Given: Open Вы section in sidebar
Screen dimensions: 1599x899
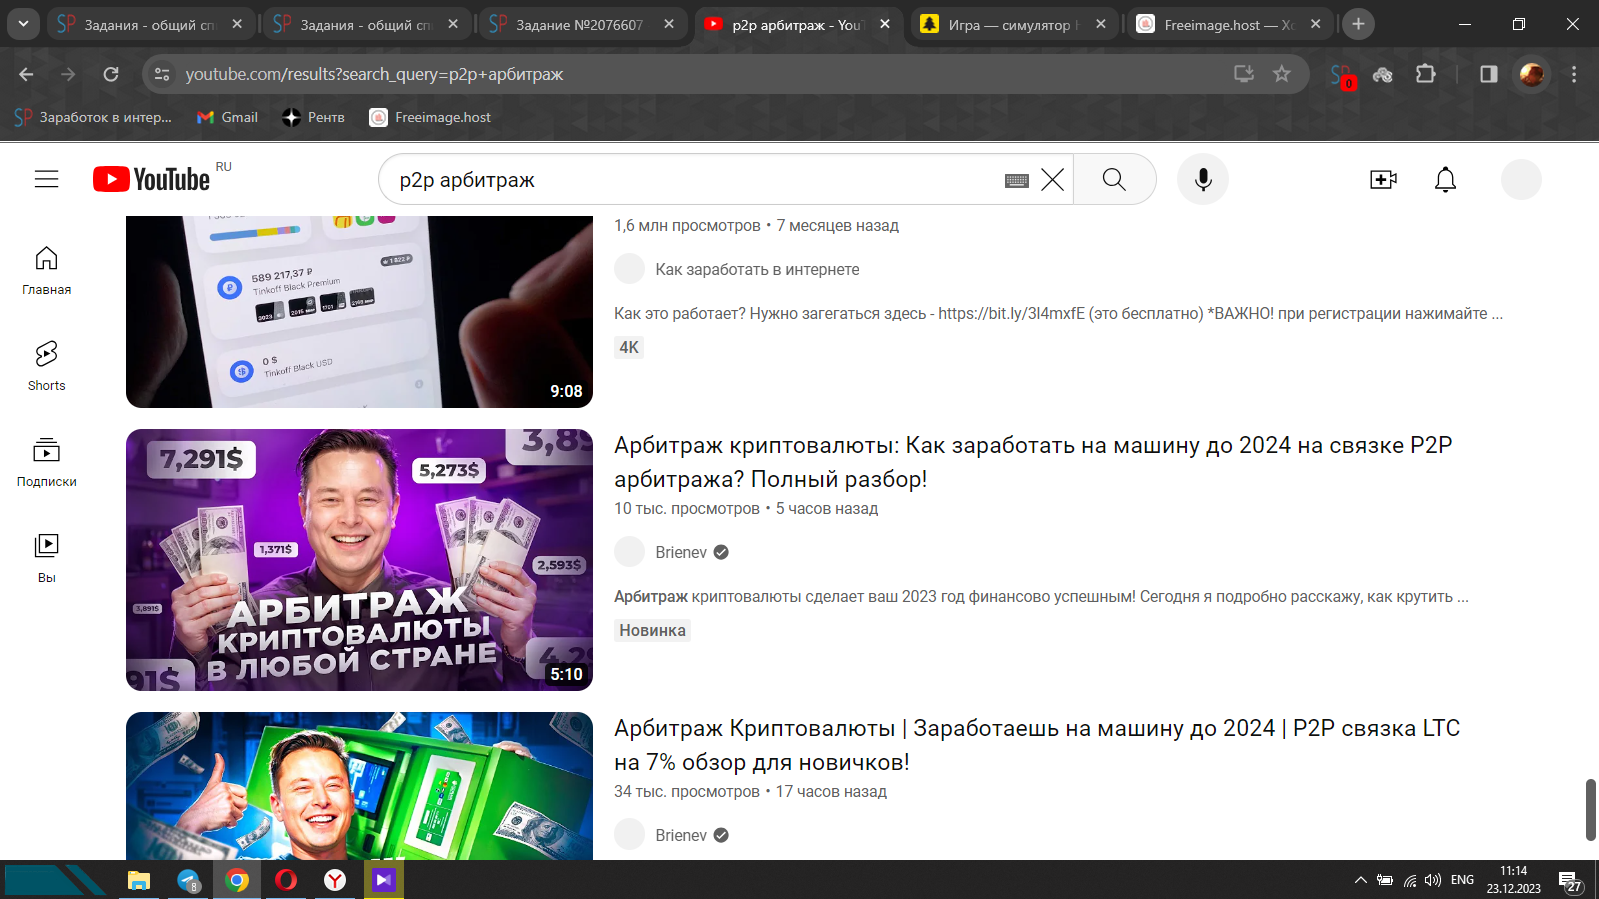Looking at the screenshot, I should [46, 558].
